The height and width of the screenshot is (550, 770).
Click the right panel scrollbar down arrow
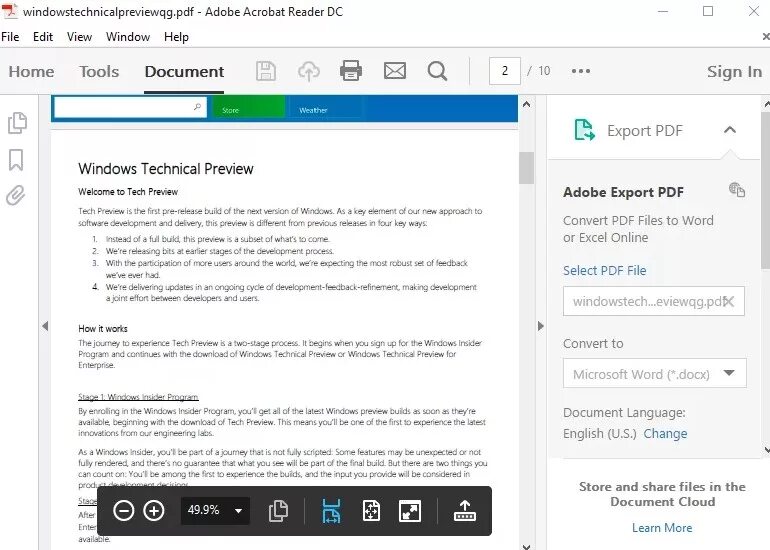click(767, 449)
